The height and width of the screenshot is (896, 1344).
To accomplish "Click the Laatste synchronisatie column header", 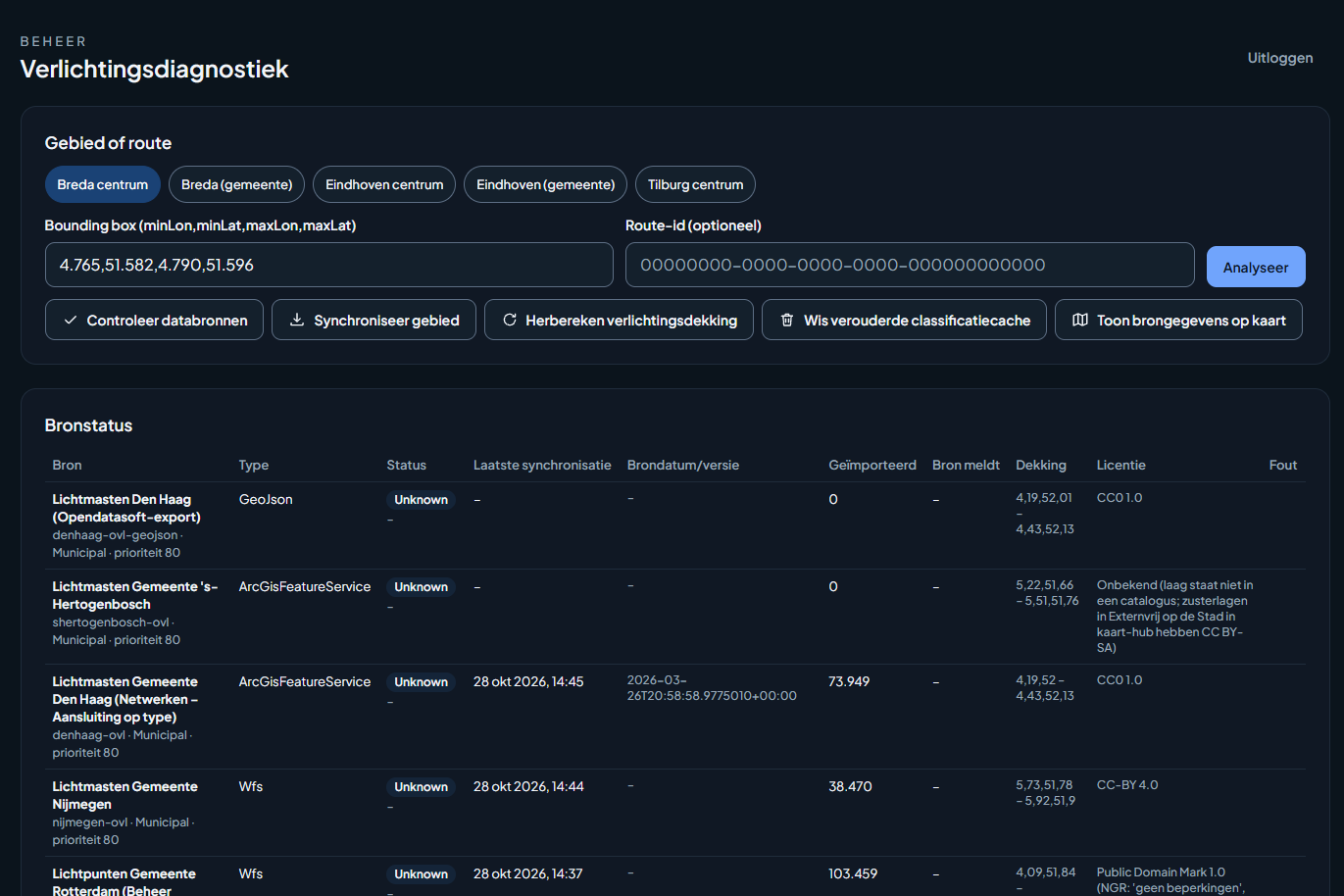I will [542, 465].
